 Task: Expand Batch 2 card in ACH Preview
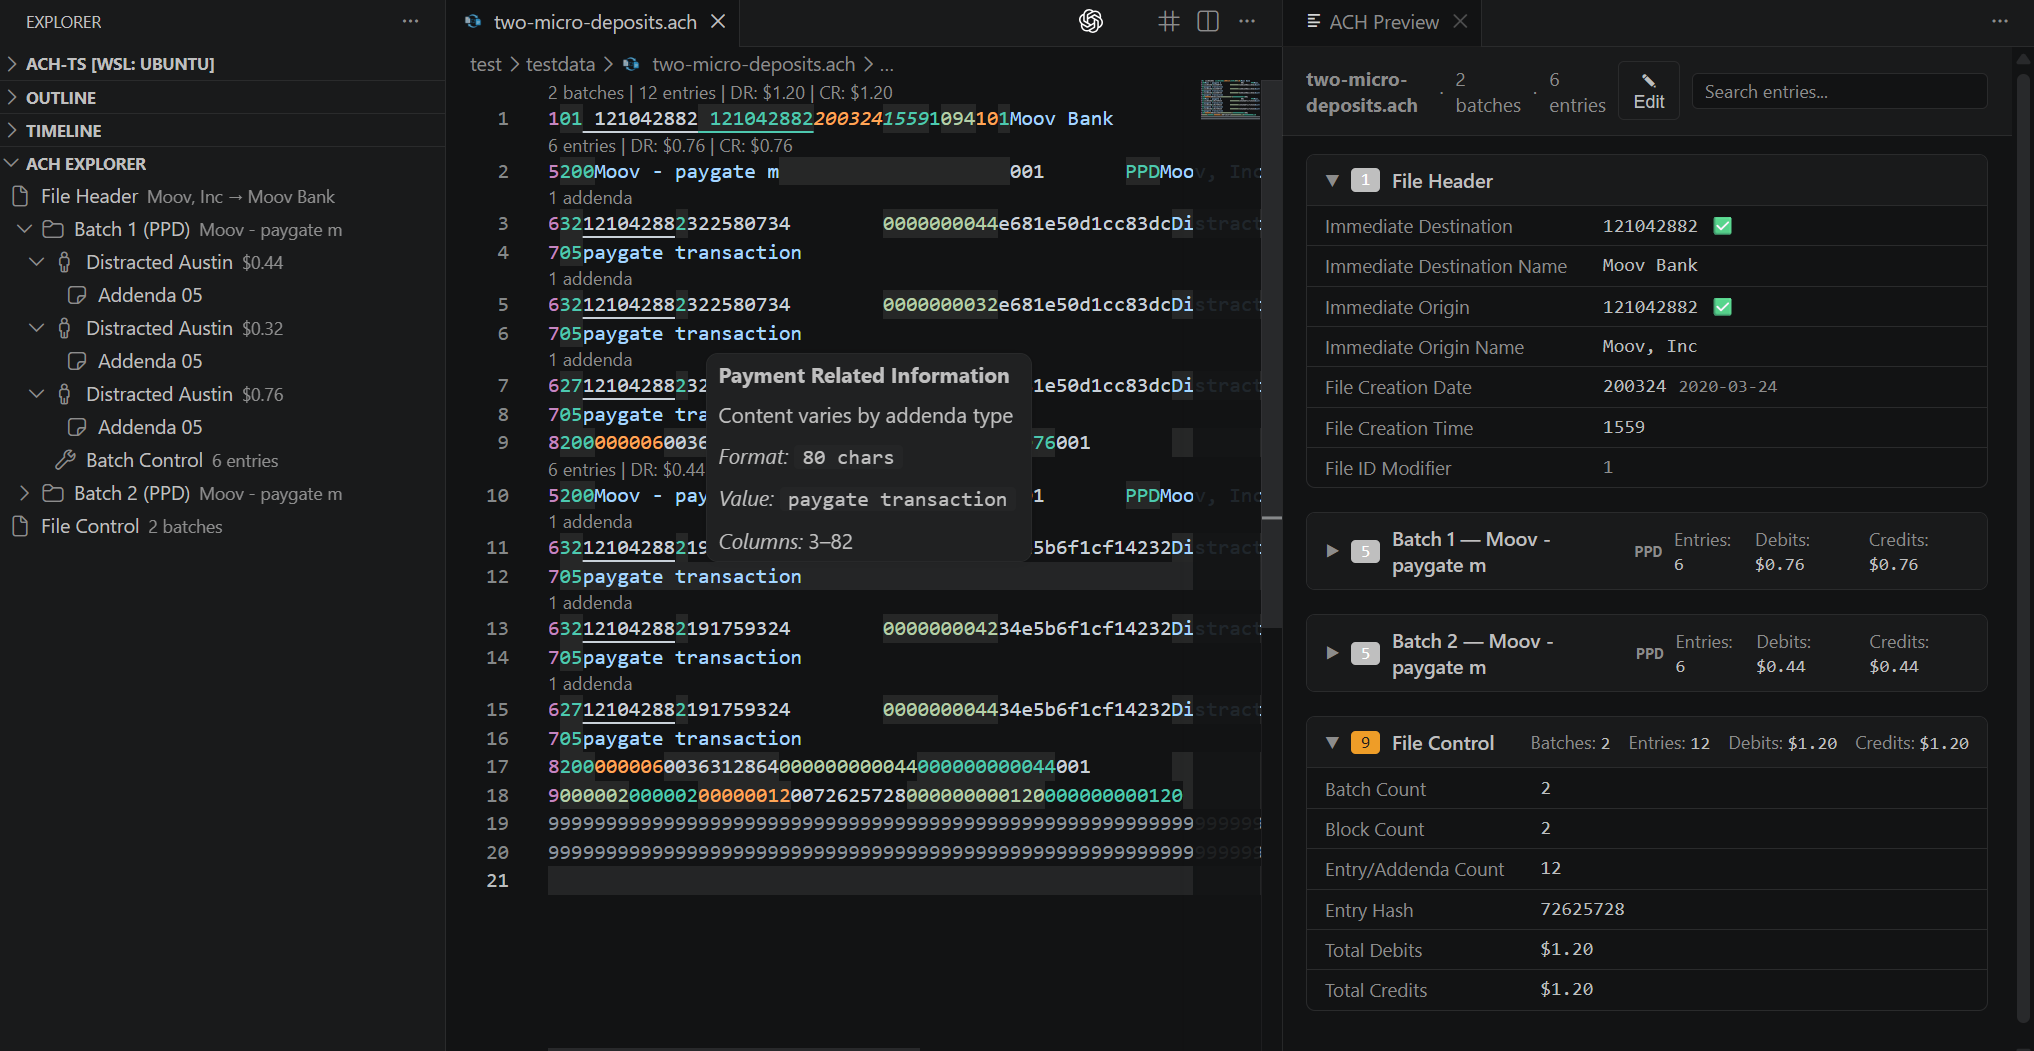[x=1332, y=653]
